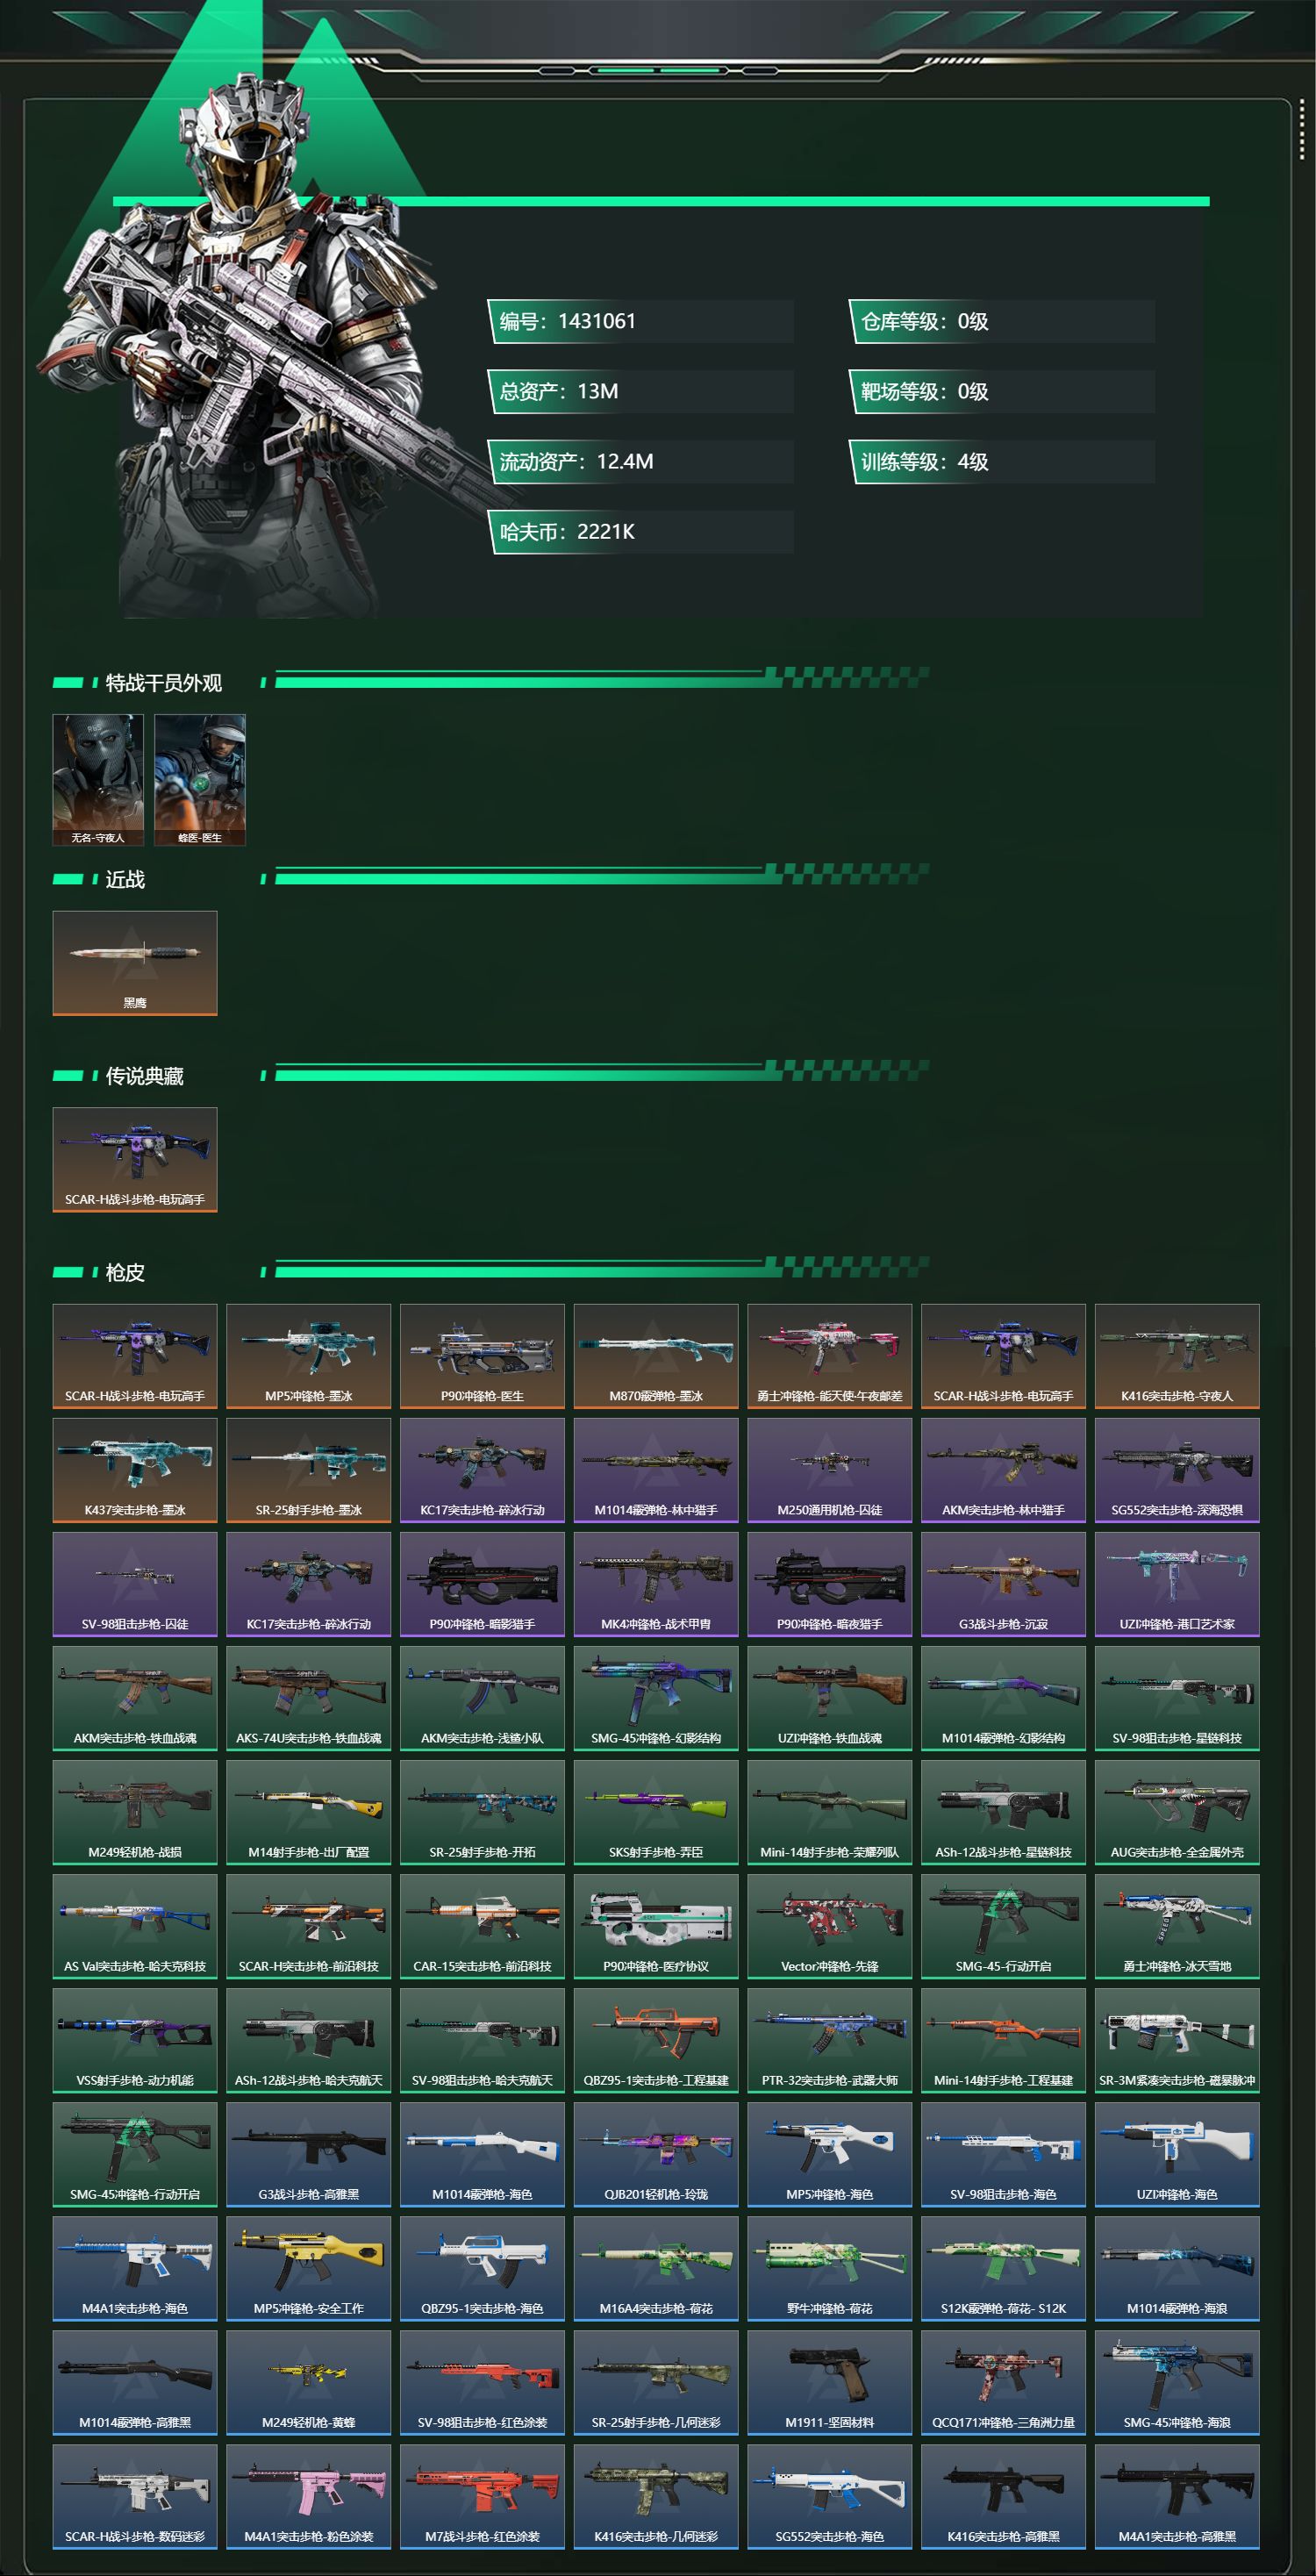Select the QJB201轻机枪-玲珑 skin

[656, 2154]
